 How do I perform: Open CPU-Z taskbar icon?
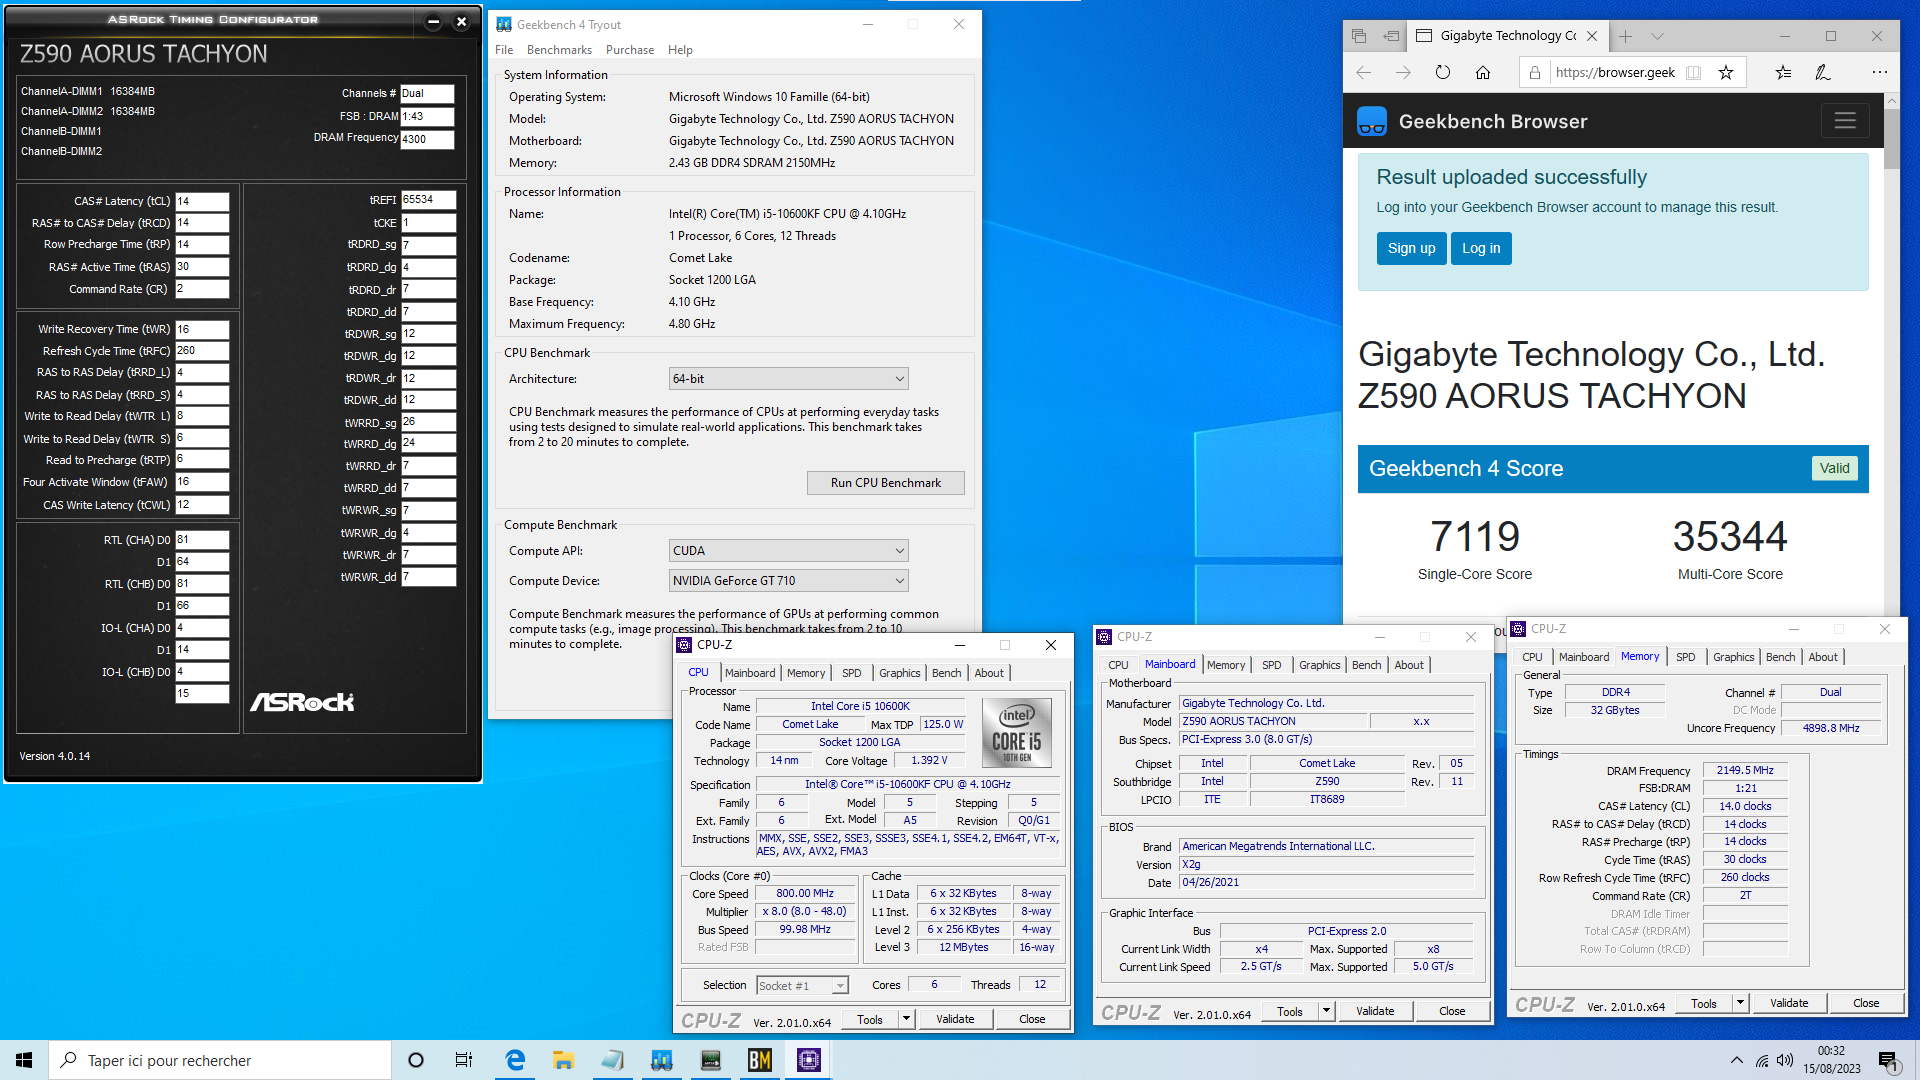pyautogui.click(x=809, y=1060)
